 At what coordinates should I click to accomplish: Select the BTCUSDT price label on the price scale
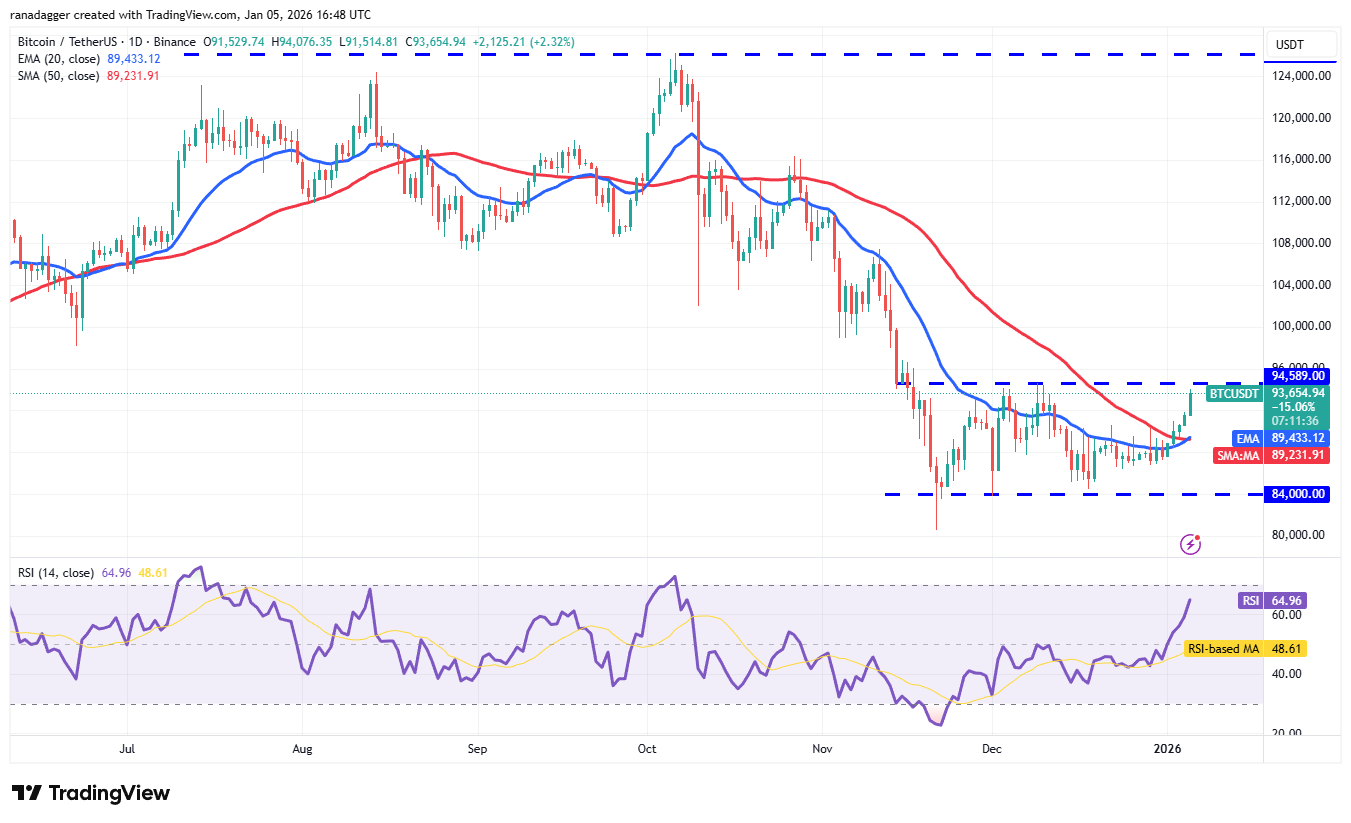coord(1233,394)
